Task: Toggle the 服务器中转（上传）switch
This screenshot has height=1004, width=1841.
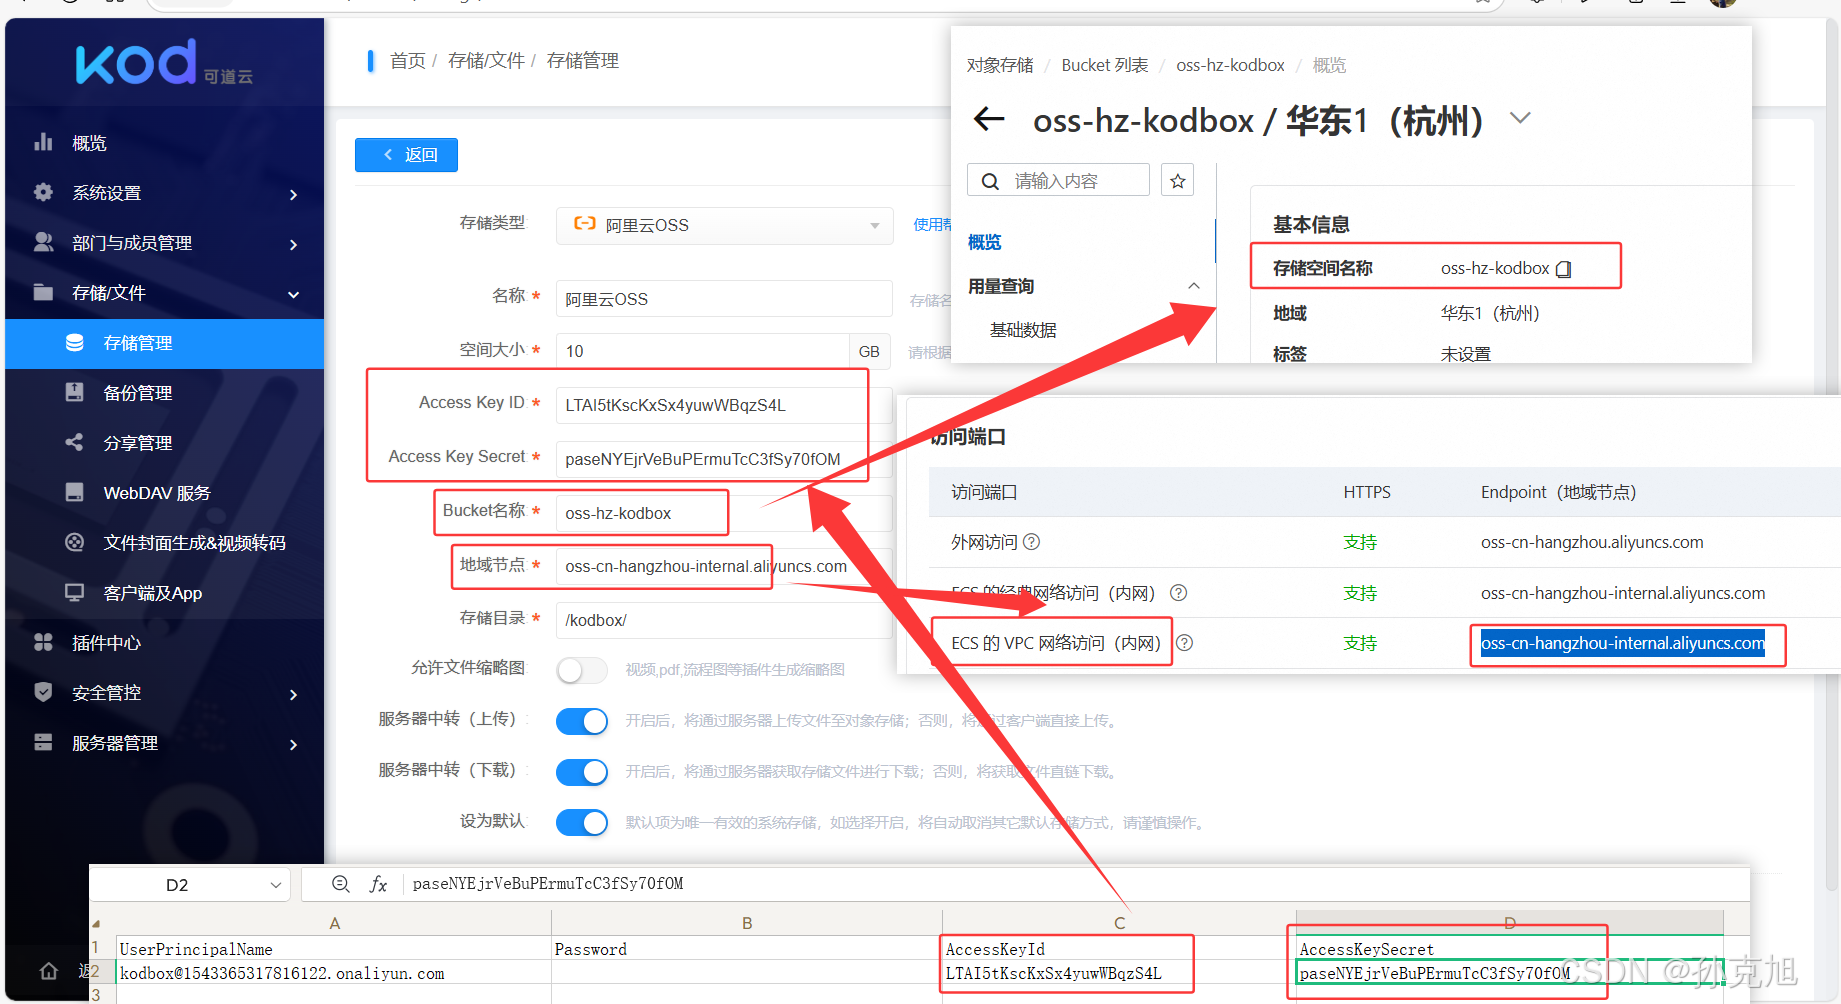Action: [582, 721]
